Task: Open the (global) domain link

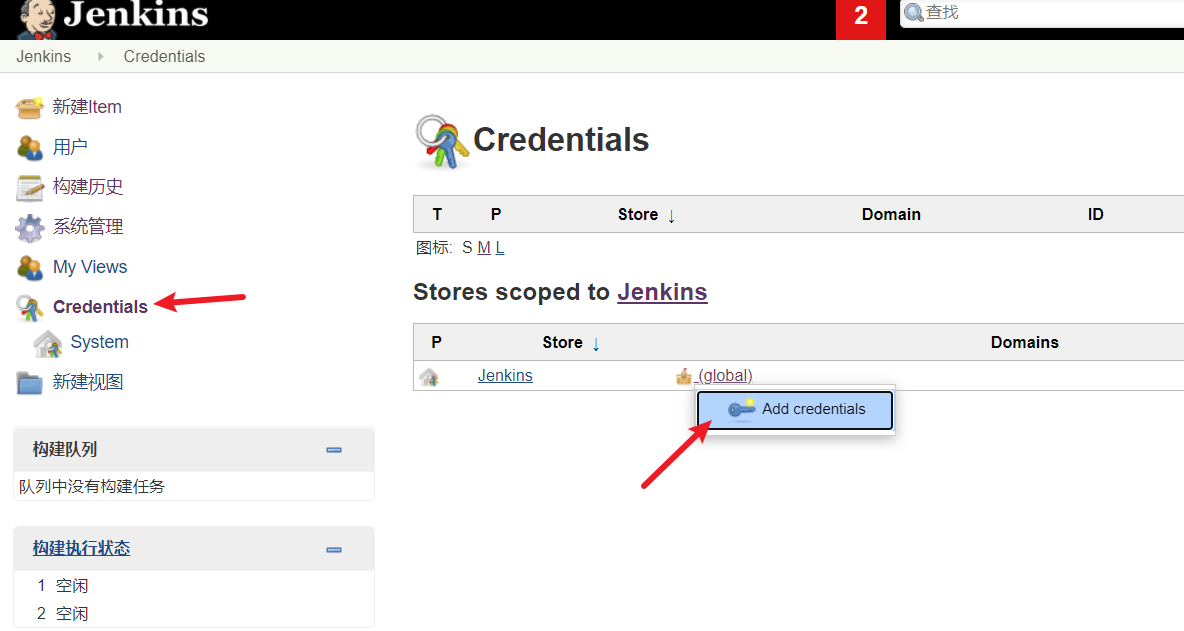Action: (726, 377)
